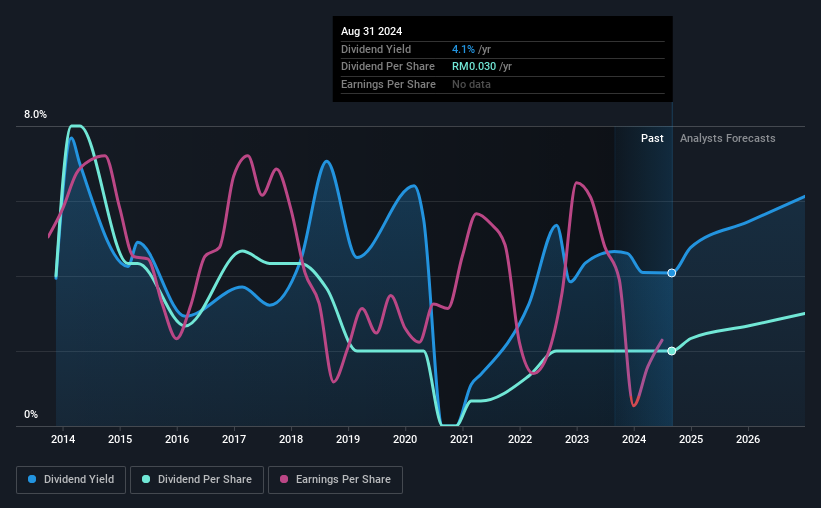
Task: Select the 2026 x-axis label
Action: point(748,439)
